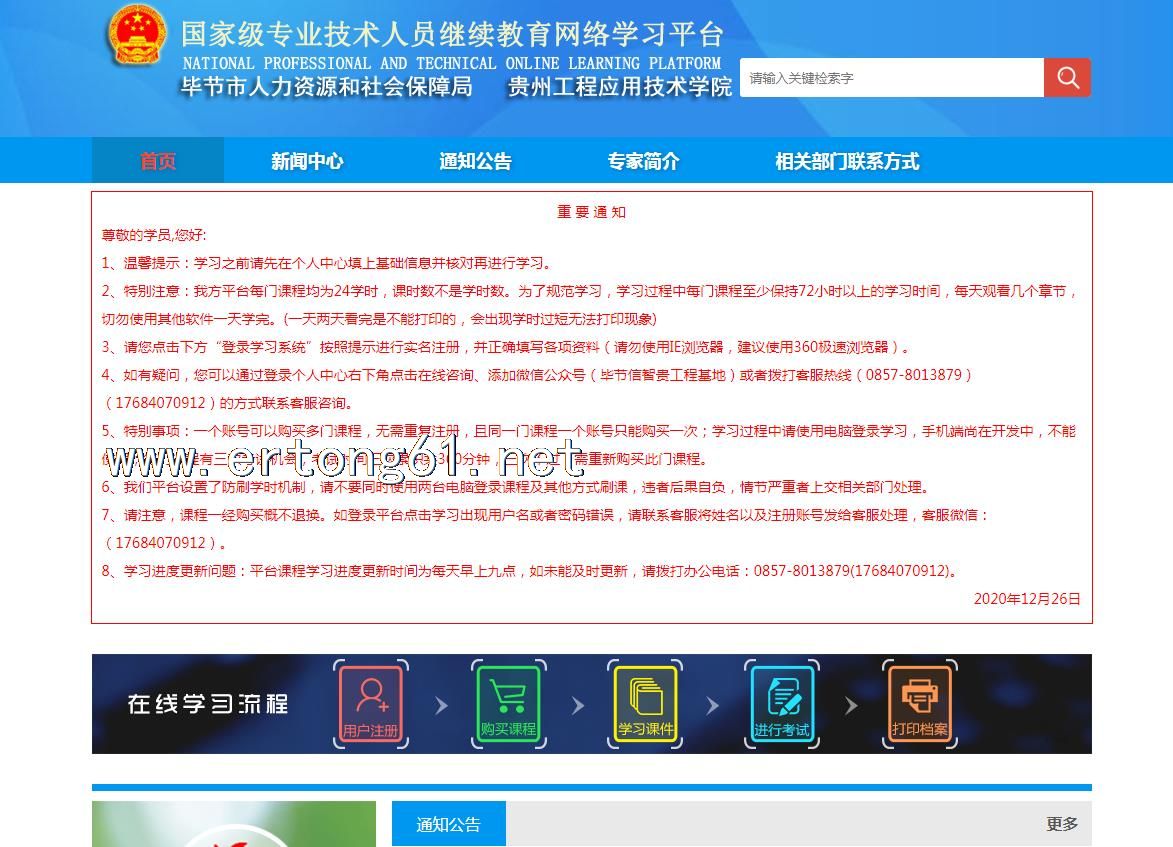Click the 更多 link in the notice section
Viewport: 1173px width, 847px height.
(1062, 824)
